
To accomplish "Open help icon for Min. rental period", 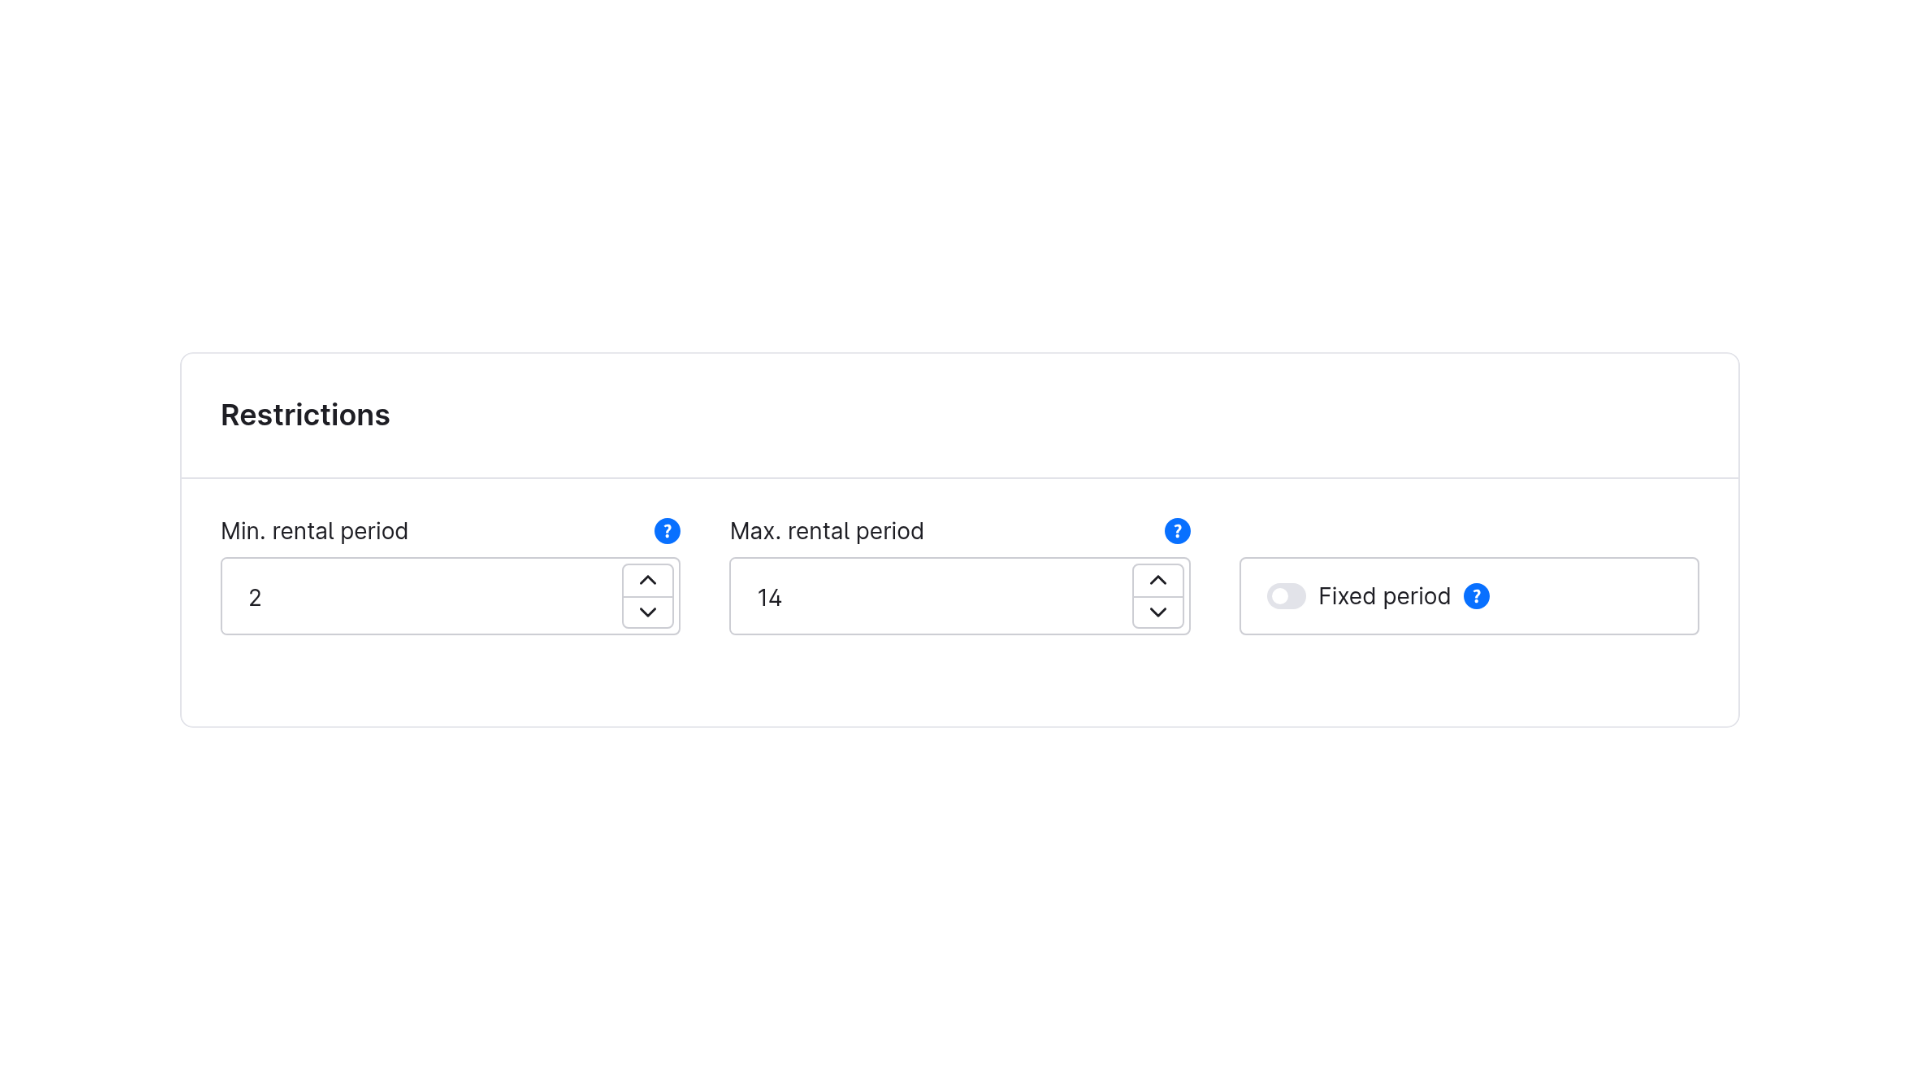I will 667,531.
